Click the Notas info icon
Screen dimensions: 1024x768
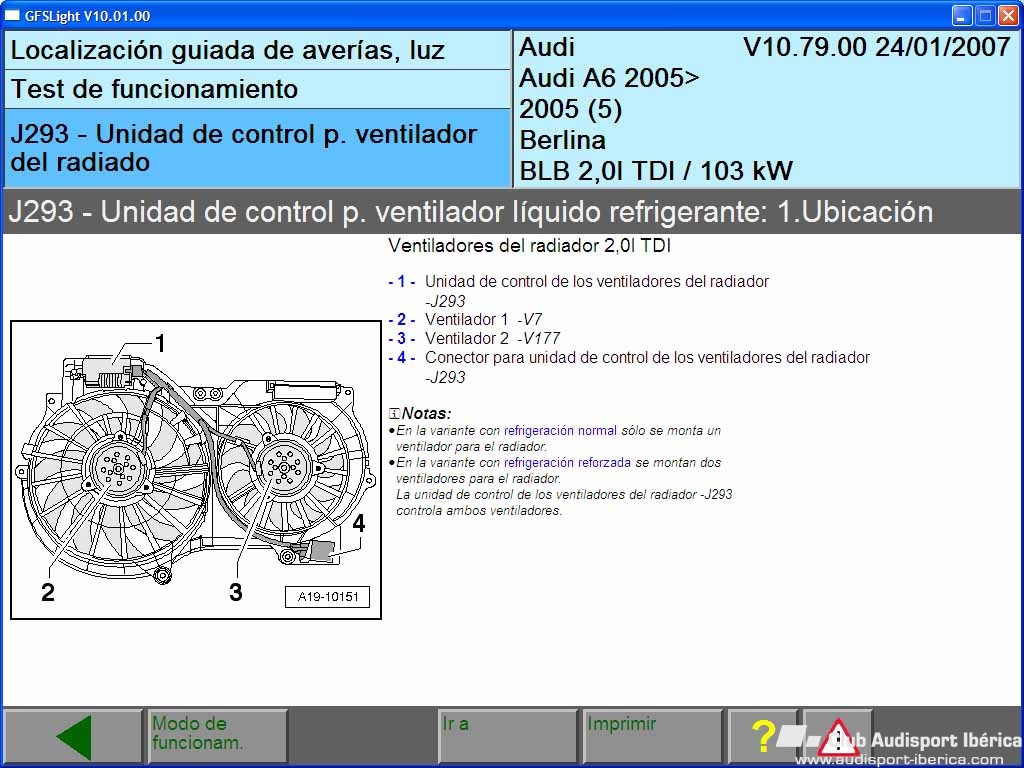click(394, 413)
